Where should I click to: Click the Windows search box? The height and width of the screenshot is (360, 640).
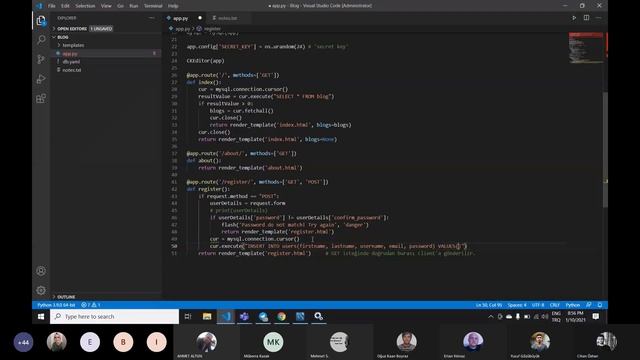(114, 316)
